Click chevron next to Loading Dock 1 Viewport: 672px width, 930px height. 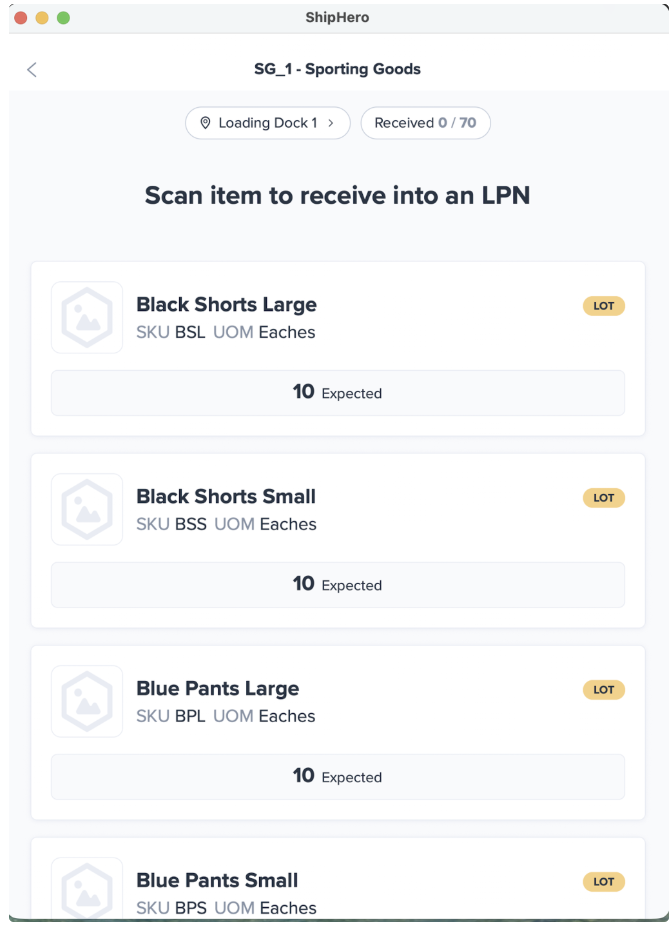[x=331, y=123]
